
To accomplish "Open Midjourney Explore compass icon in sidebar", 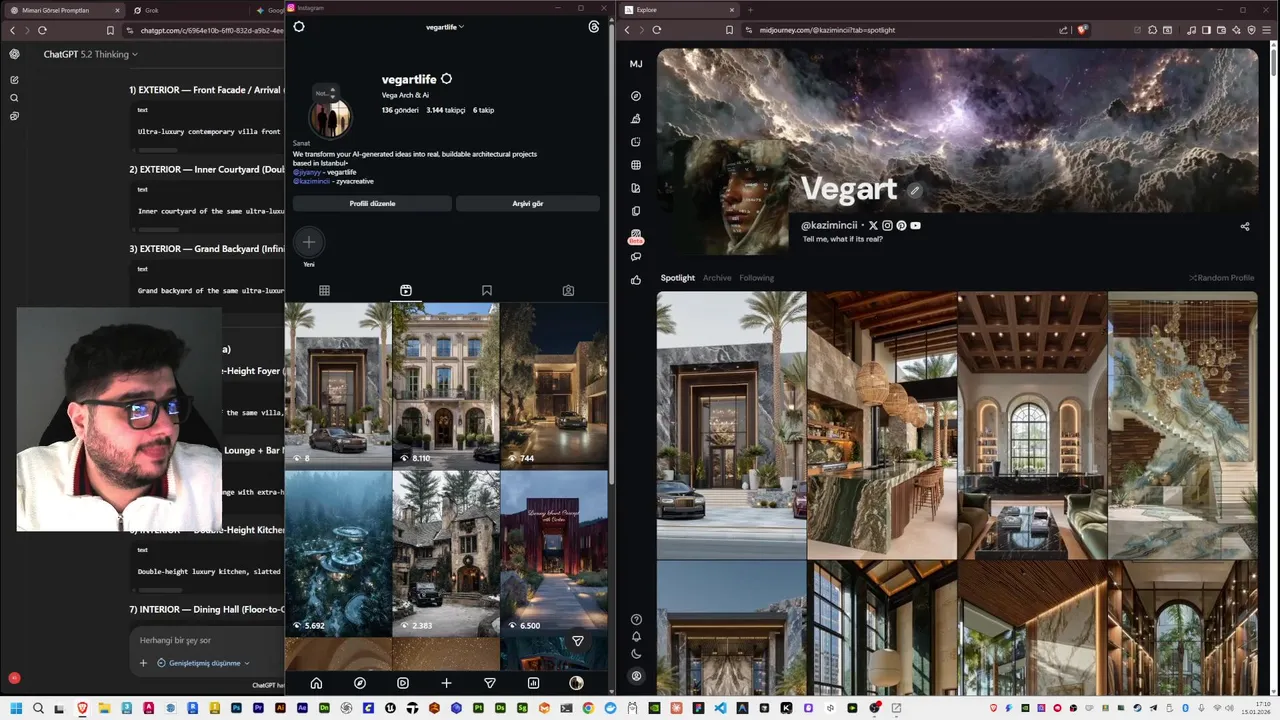I will [x=636, y=96].
